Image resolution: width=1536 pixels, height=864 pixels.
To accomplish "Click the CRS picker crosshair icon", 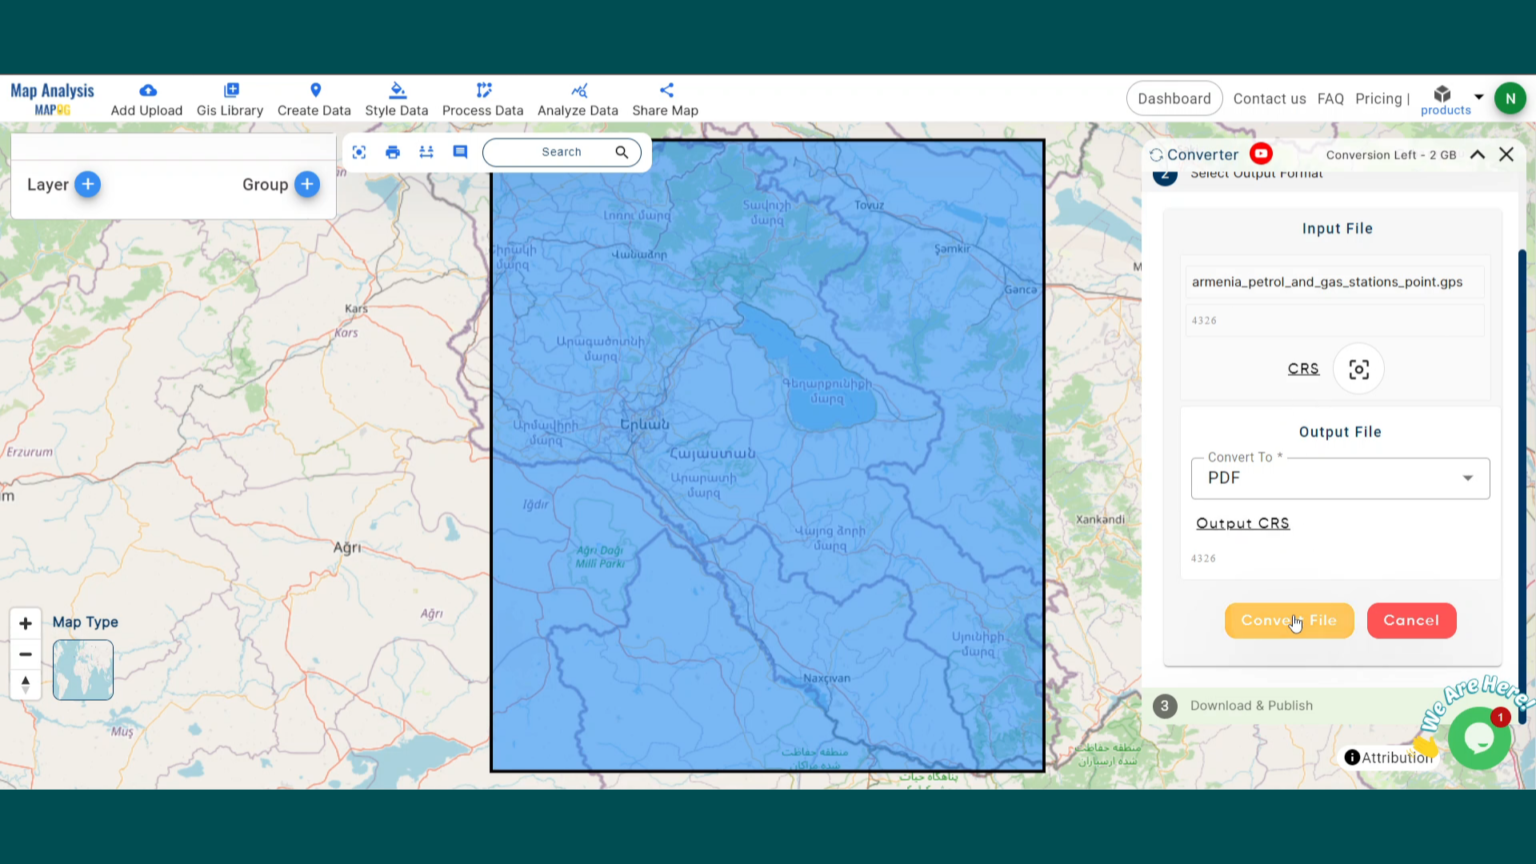I will (1358, 368).
